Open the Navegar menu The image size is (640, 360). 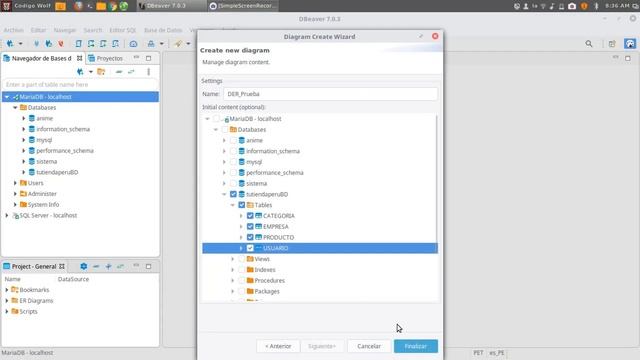65,30
